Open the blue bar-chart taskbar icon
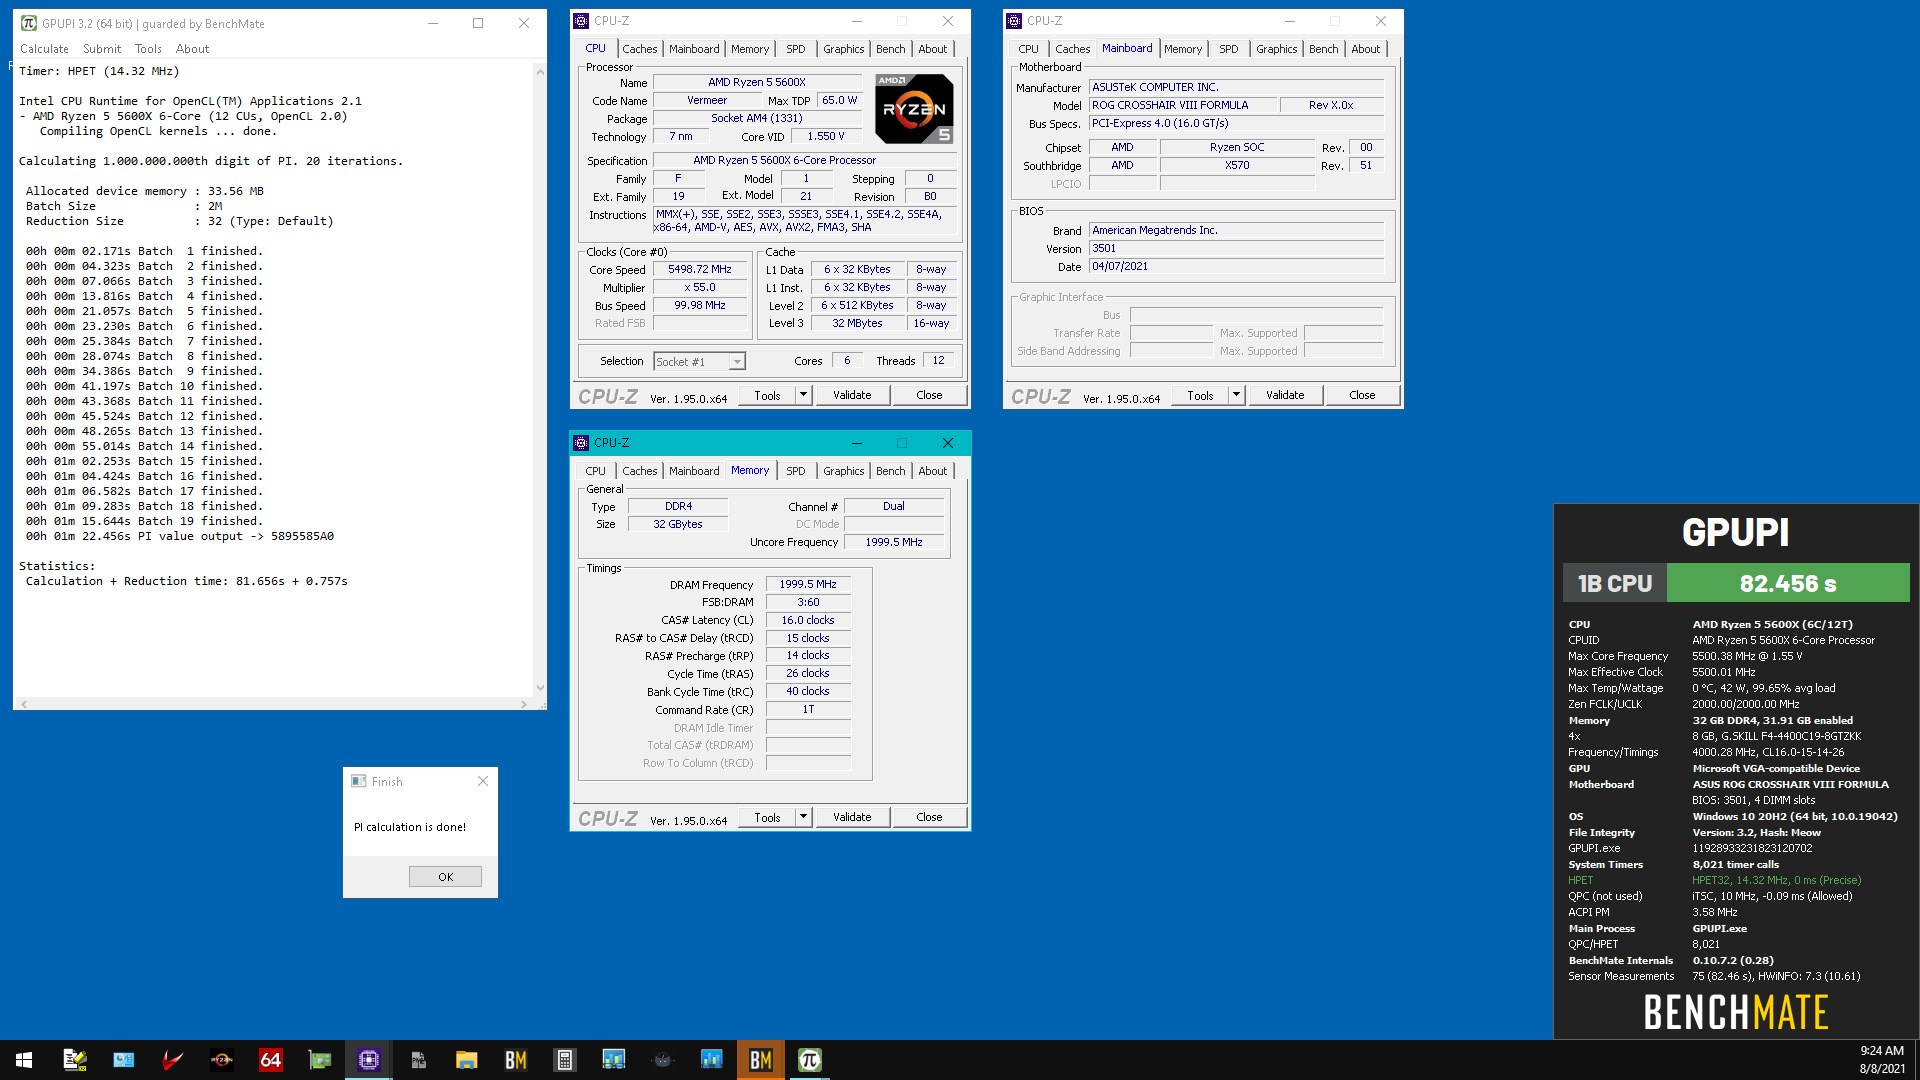 point(712,1060)
